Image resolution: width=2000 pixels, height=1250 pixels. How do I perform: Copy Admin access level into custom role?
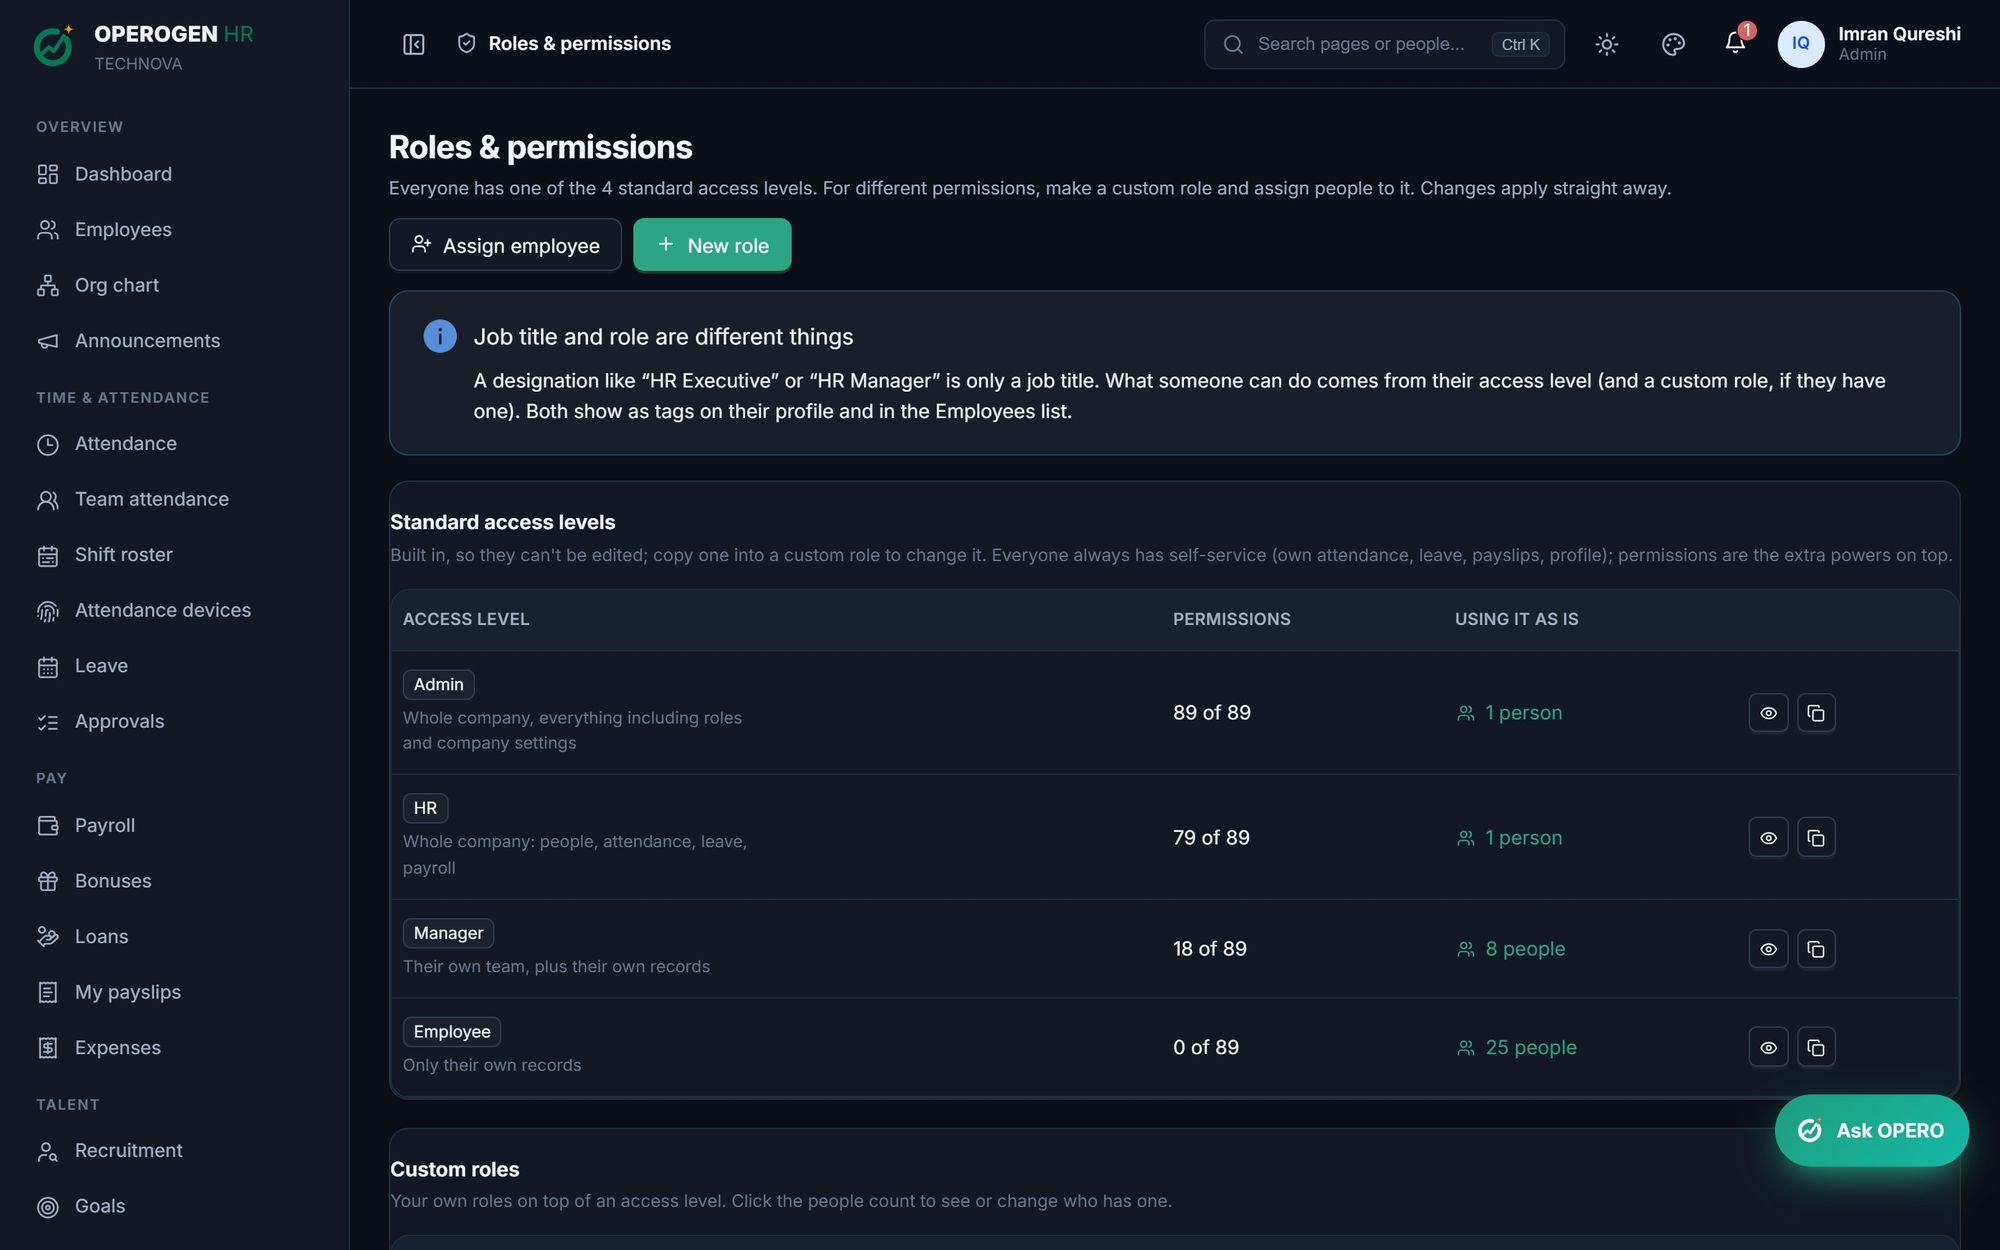[x=1816, y=713]
